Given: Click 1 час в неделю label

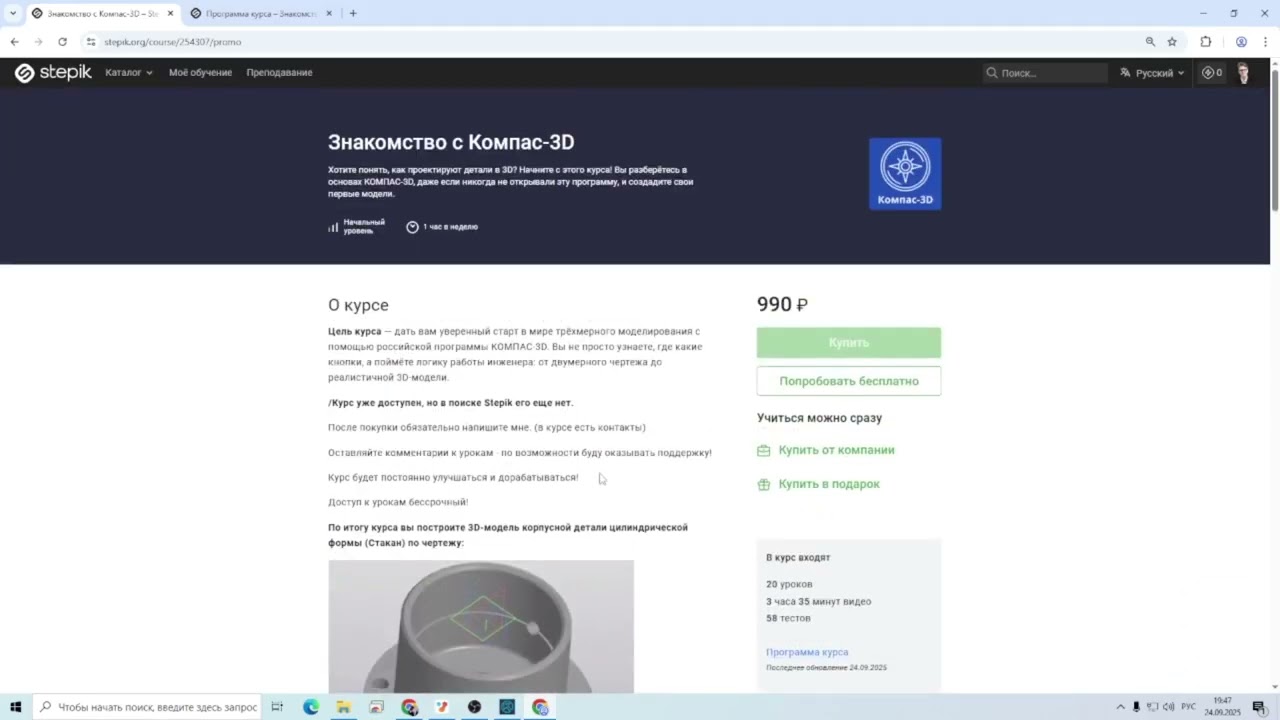Looking at the screenshot, I should point(450,227).
